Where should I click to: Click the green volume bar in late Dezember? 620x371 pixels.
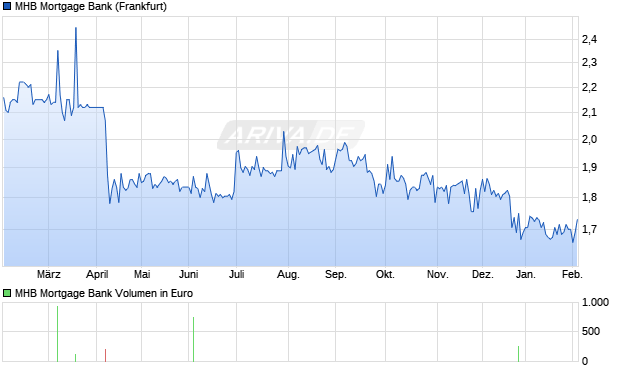518,354
